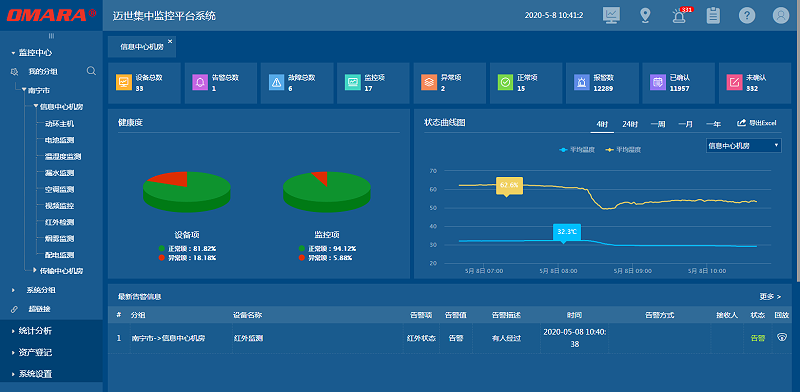Click the 62.6% humidity marker on chart
The height and width of the screenshot is (392, 800).
pyautogui.click(x=509, y=185)
